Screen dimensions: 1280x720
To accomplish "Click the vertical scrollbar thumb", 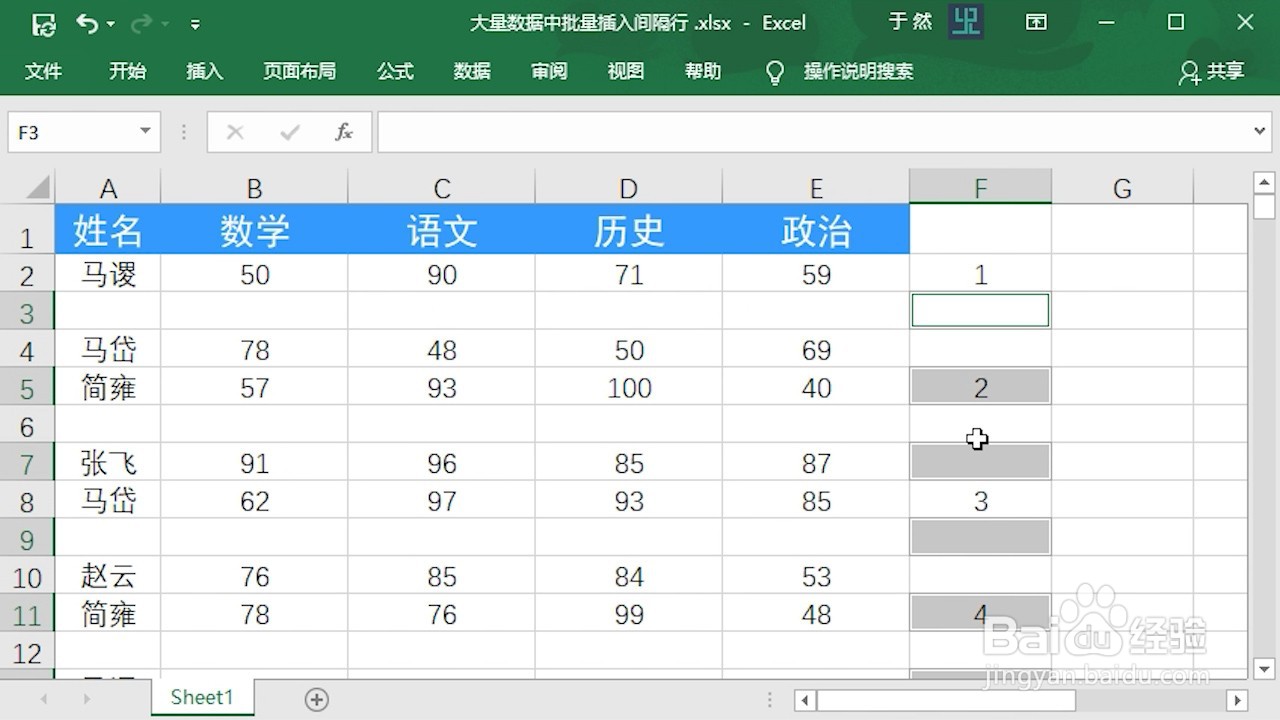I will point(1264,206).
